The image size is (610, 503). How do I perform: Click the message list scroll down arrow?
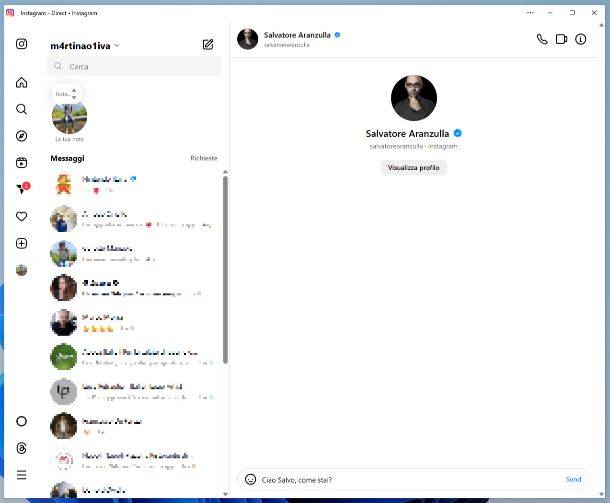click(x=225, y=494)
